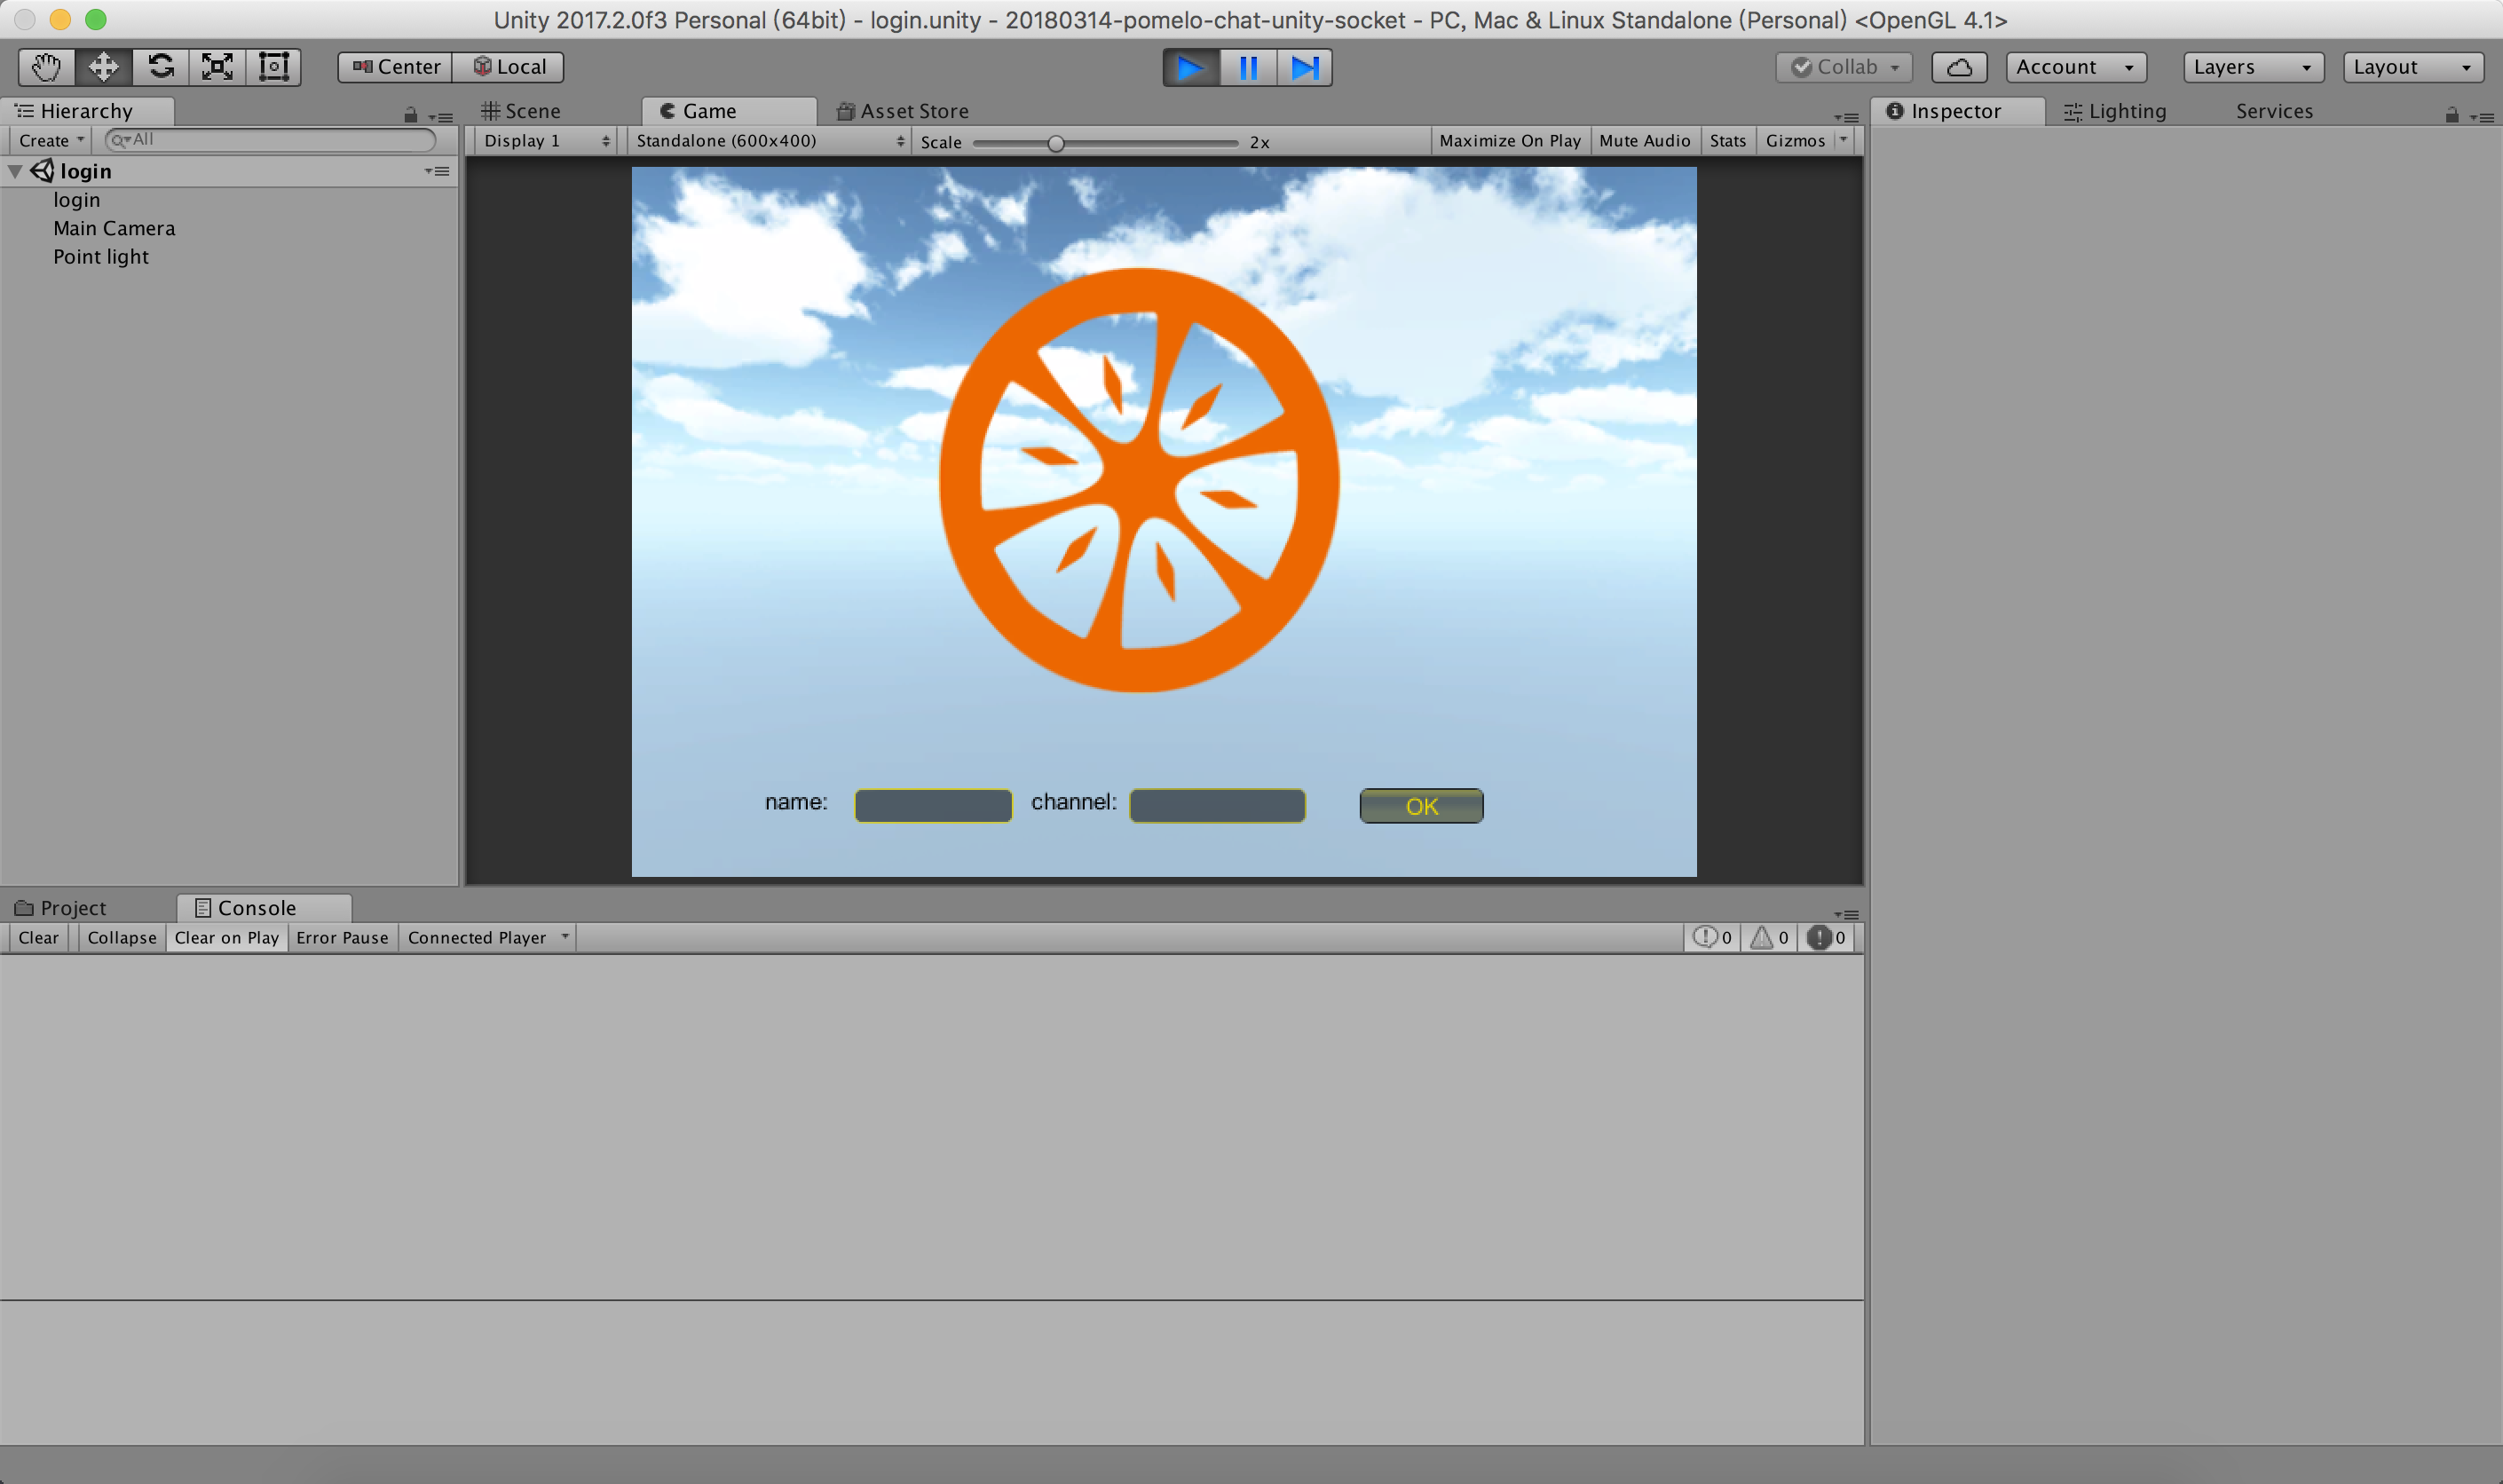Toggle Maximize On Play
The height and width of the screenshot is (1484, 2503).
(1509, 141)
